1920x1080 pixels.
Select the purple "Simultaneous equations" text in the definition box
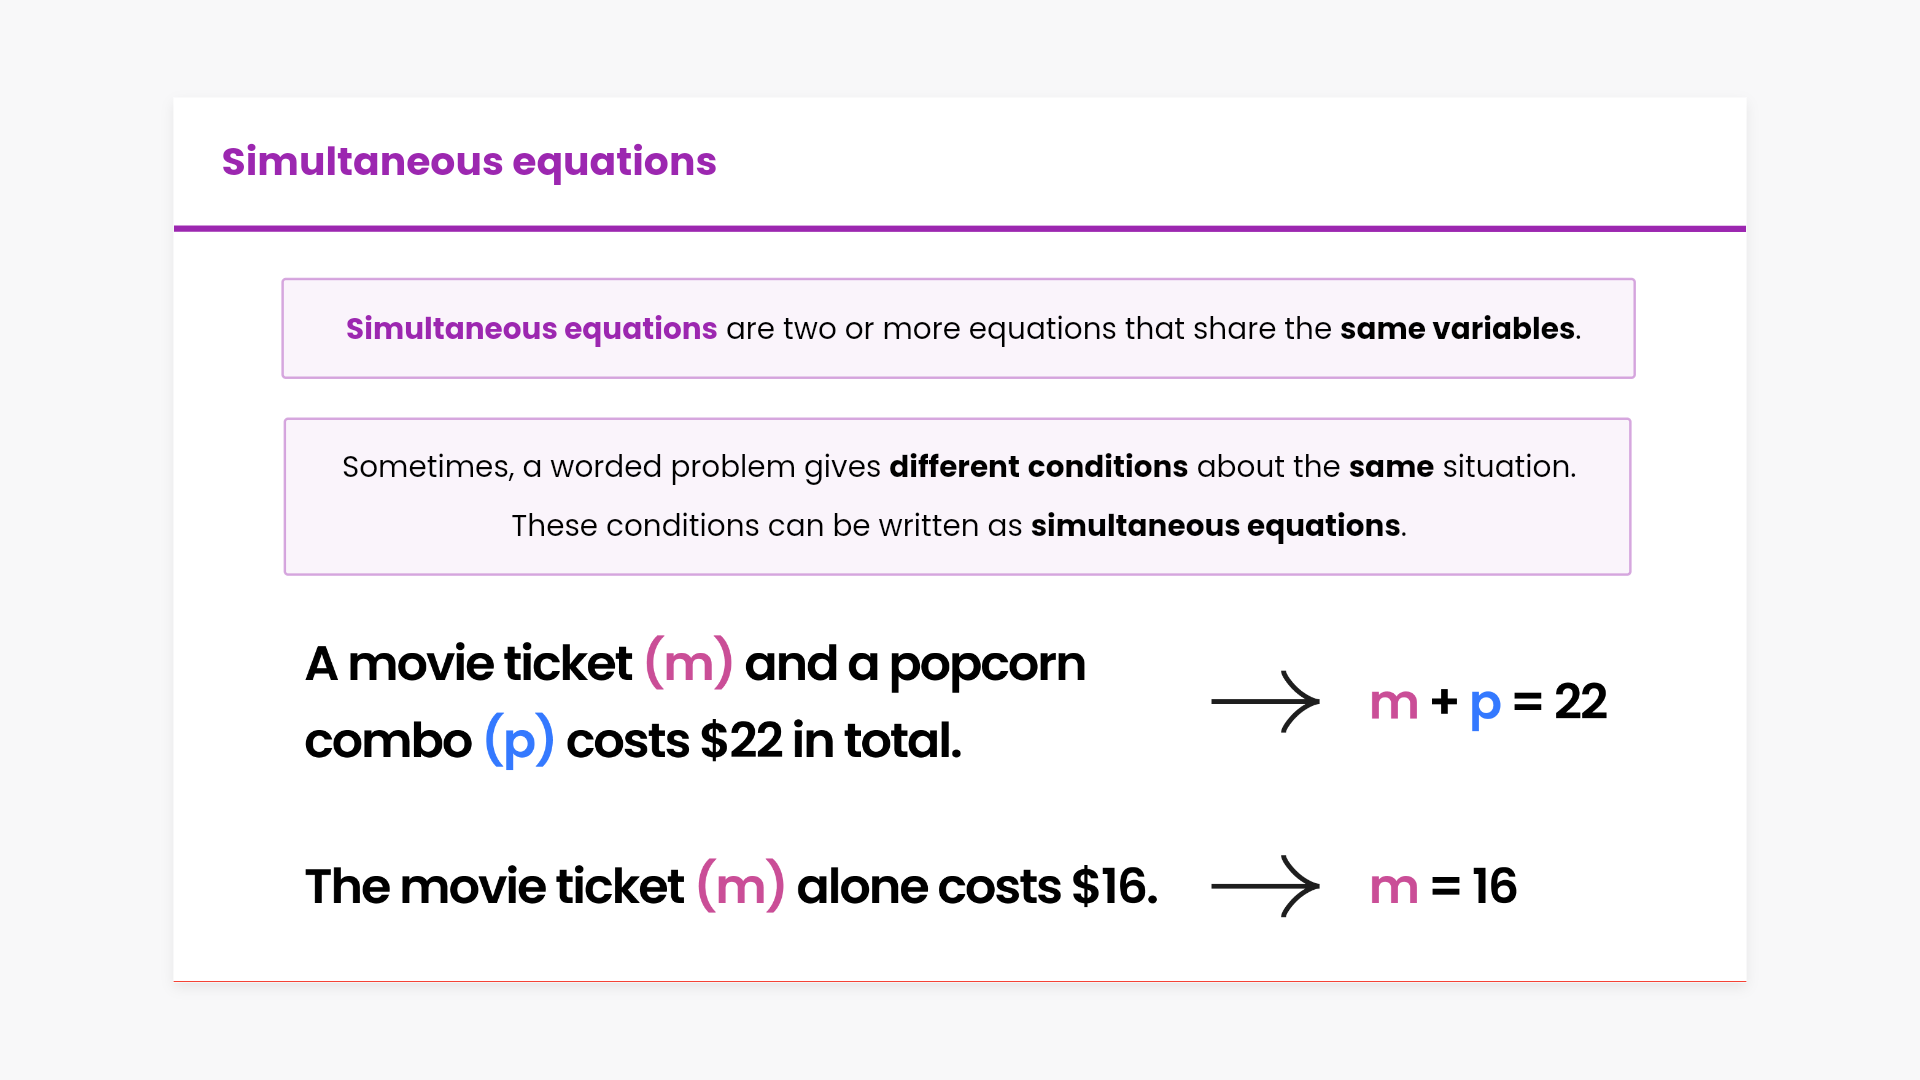click(531, 329)
